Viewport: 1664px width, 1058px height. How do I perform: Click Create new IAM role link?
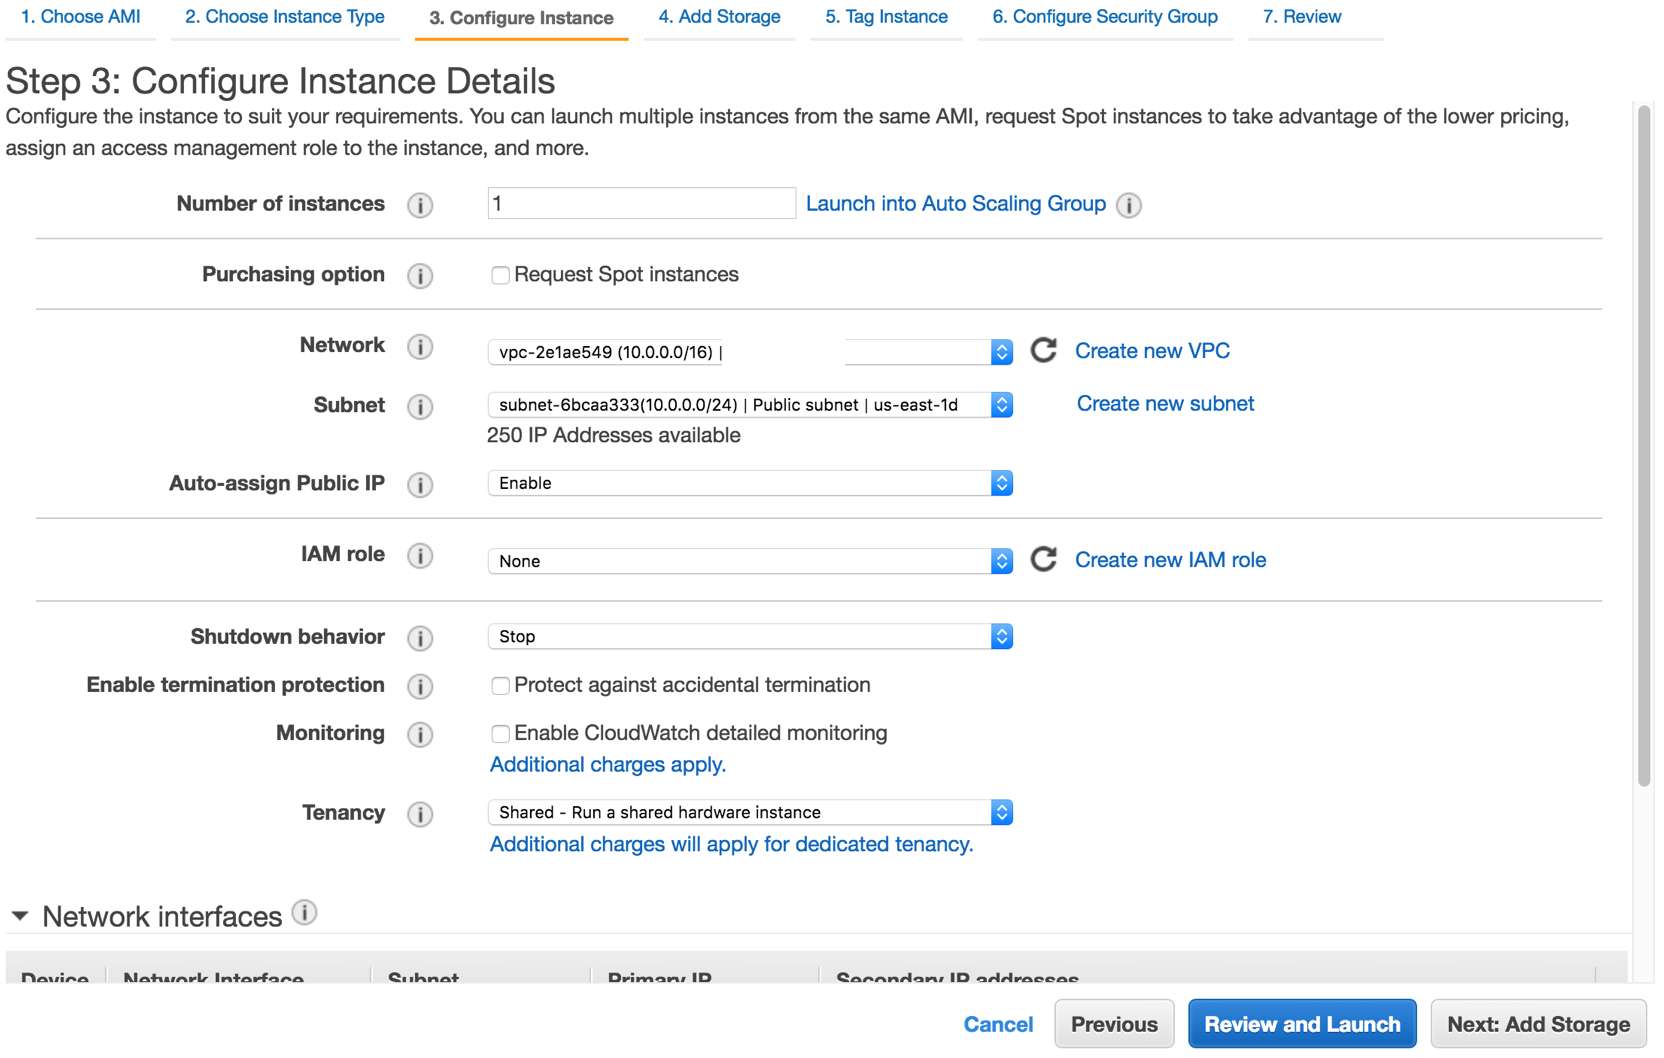1170,560
